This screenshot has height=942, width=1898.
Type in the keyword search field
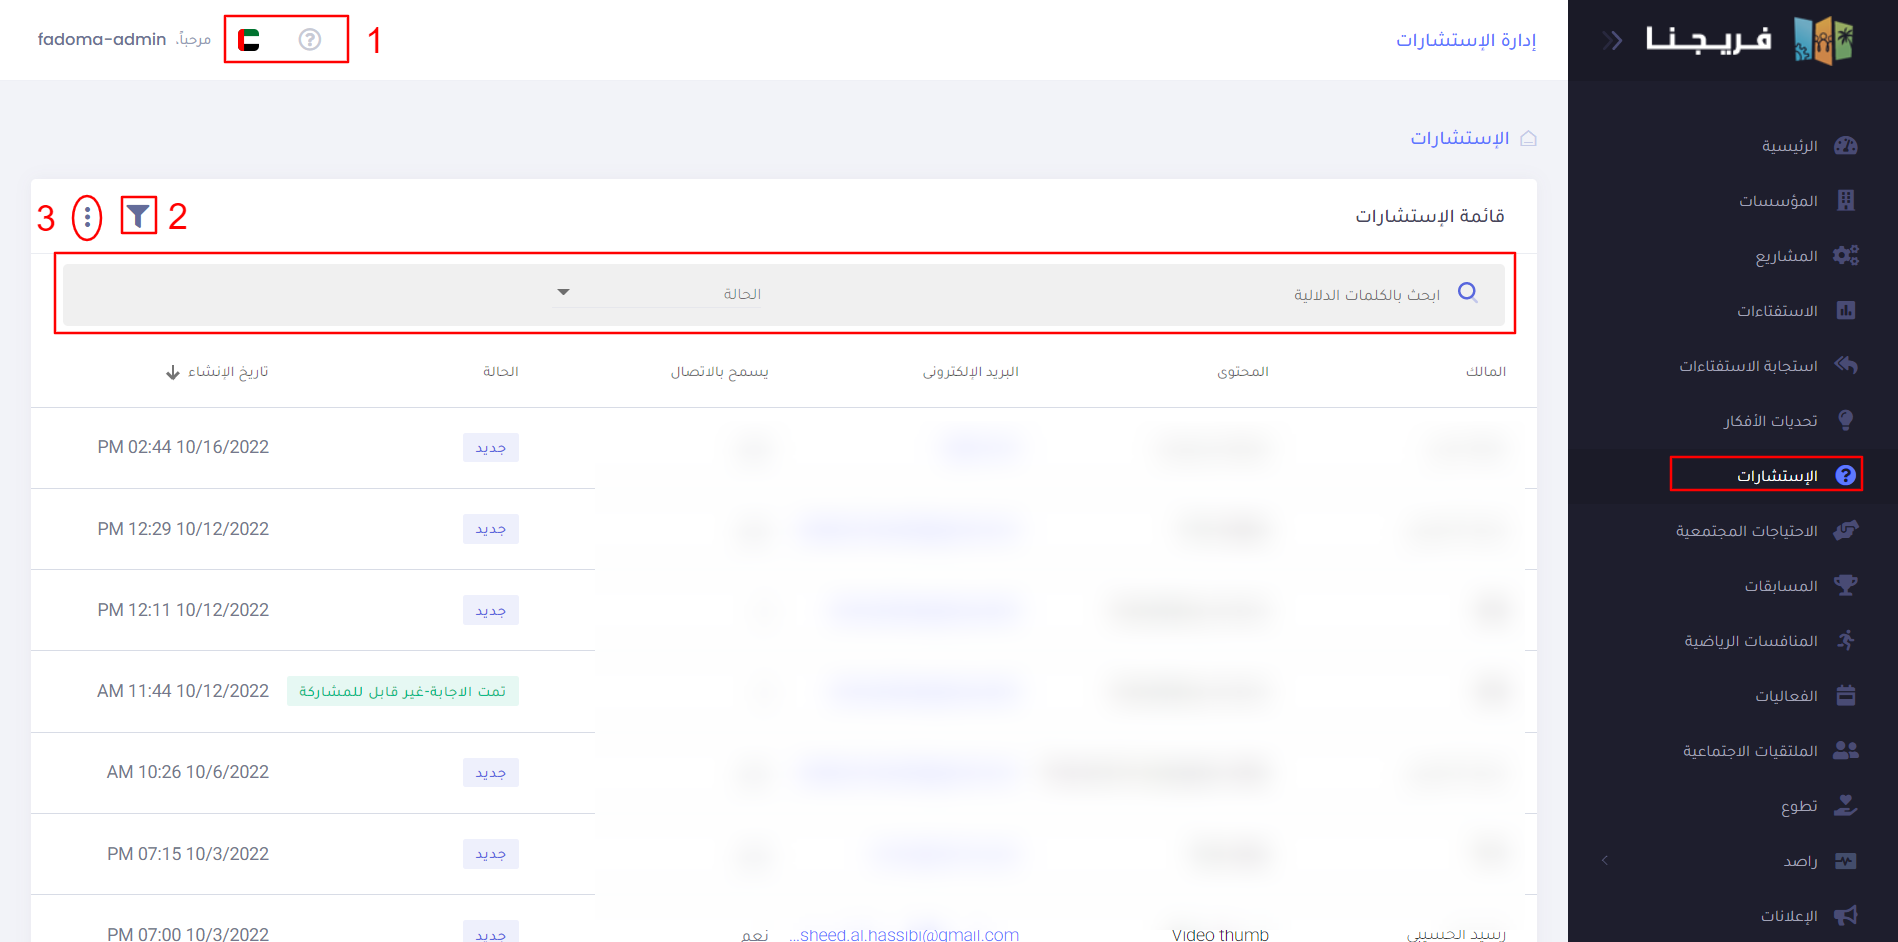pos(1200,294)
